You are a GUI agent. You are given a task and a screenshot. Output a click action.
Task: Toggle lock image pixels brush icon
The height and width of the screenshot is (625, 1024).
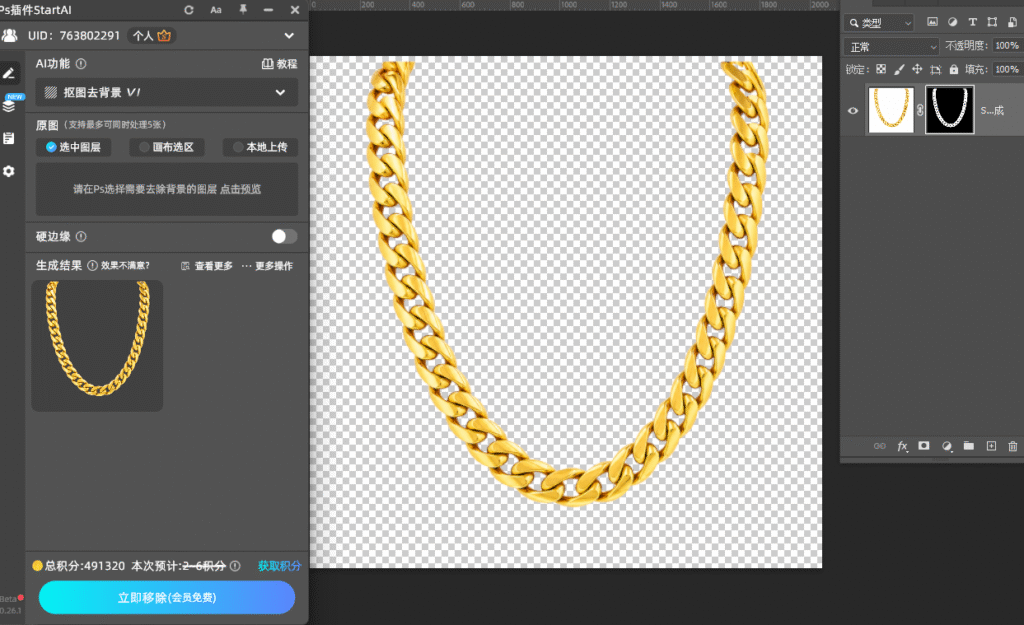tap(899, 69)
